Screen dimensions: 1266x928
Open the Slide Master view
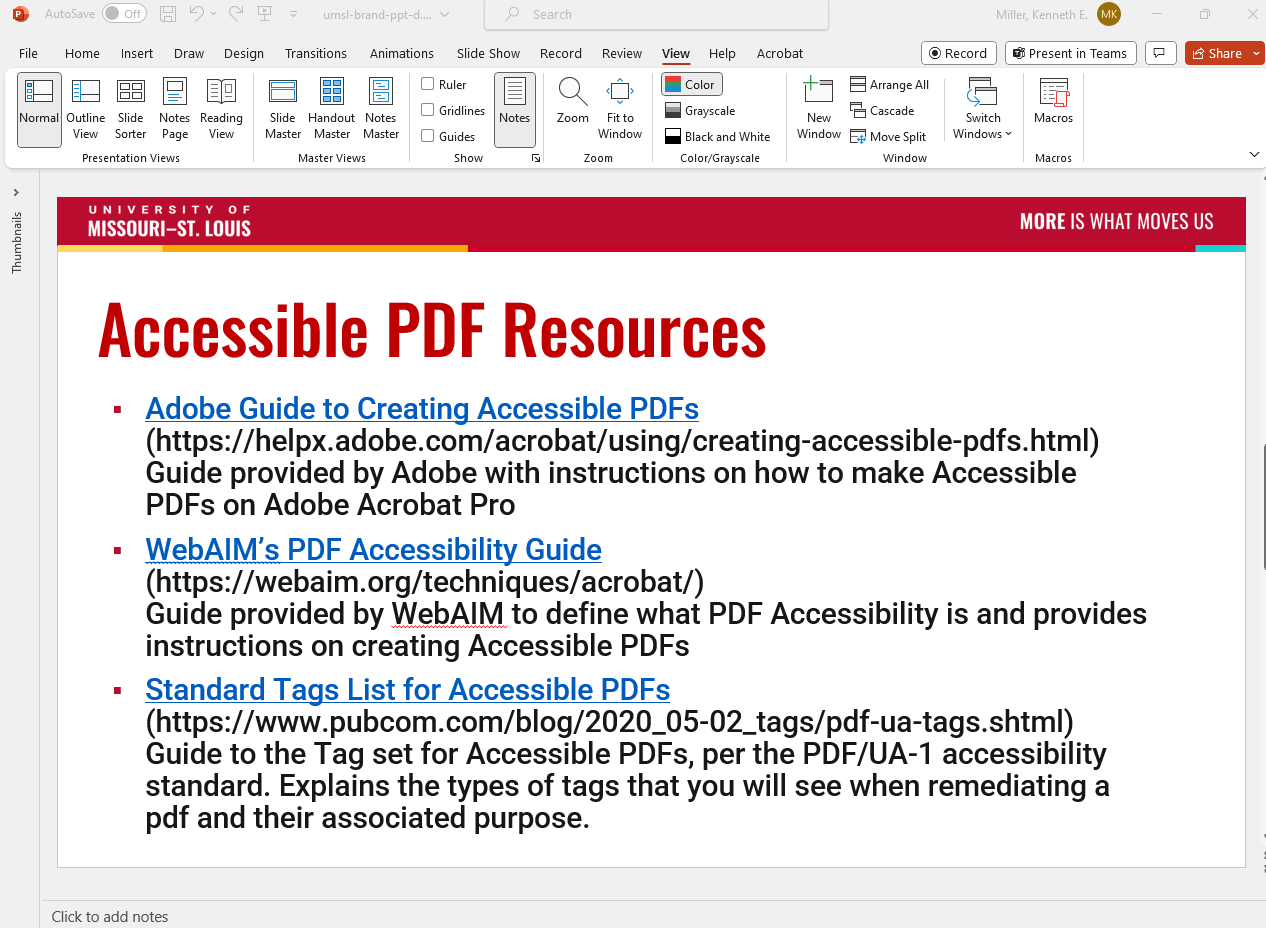click(x=283, y=110)
